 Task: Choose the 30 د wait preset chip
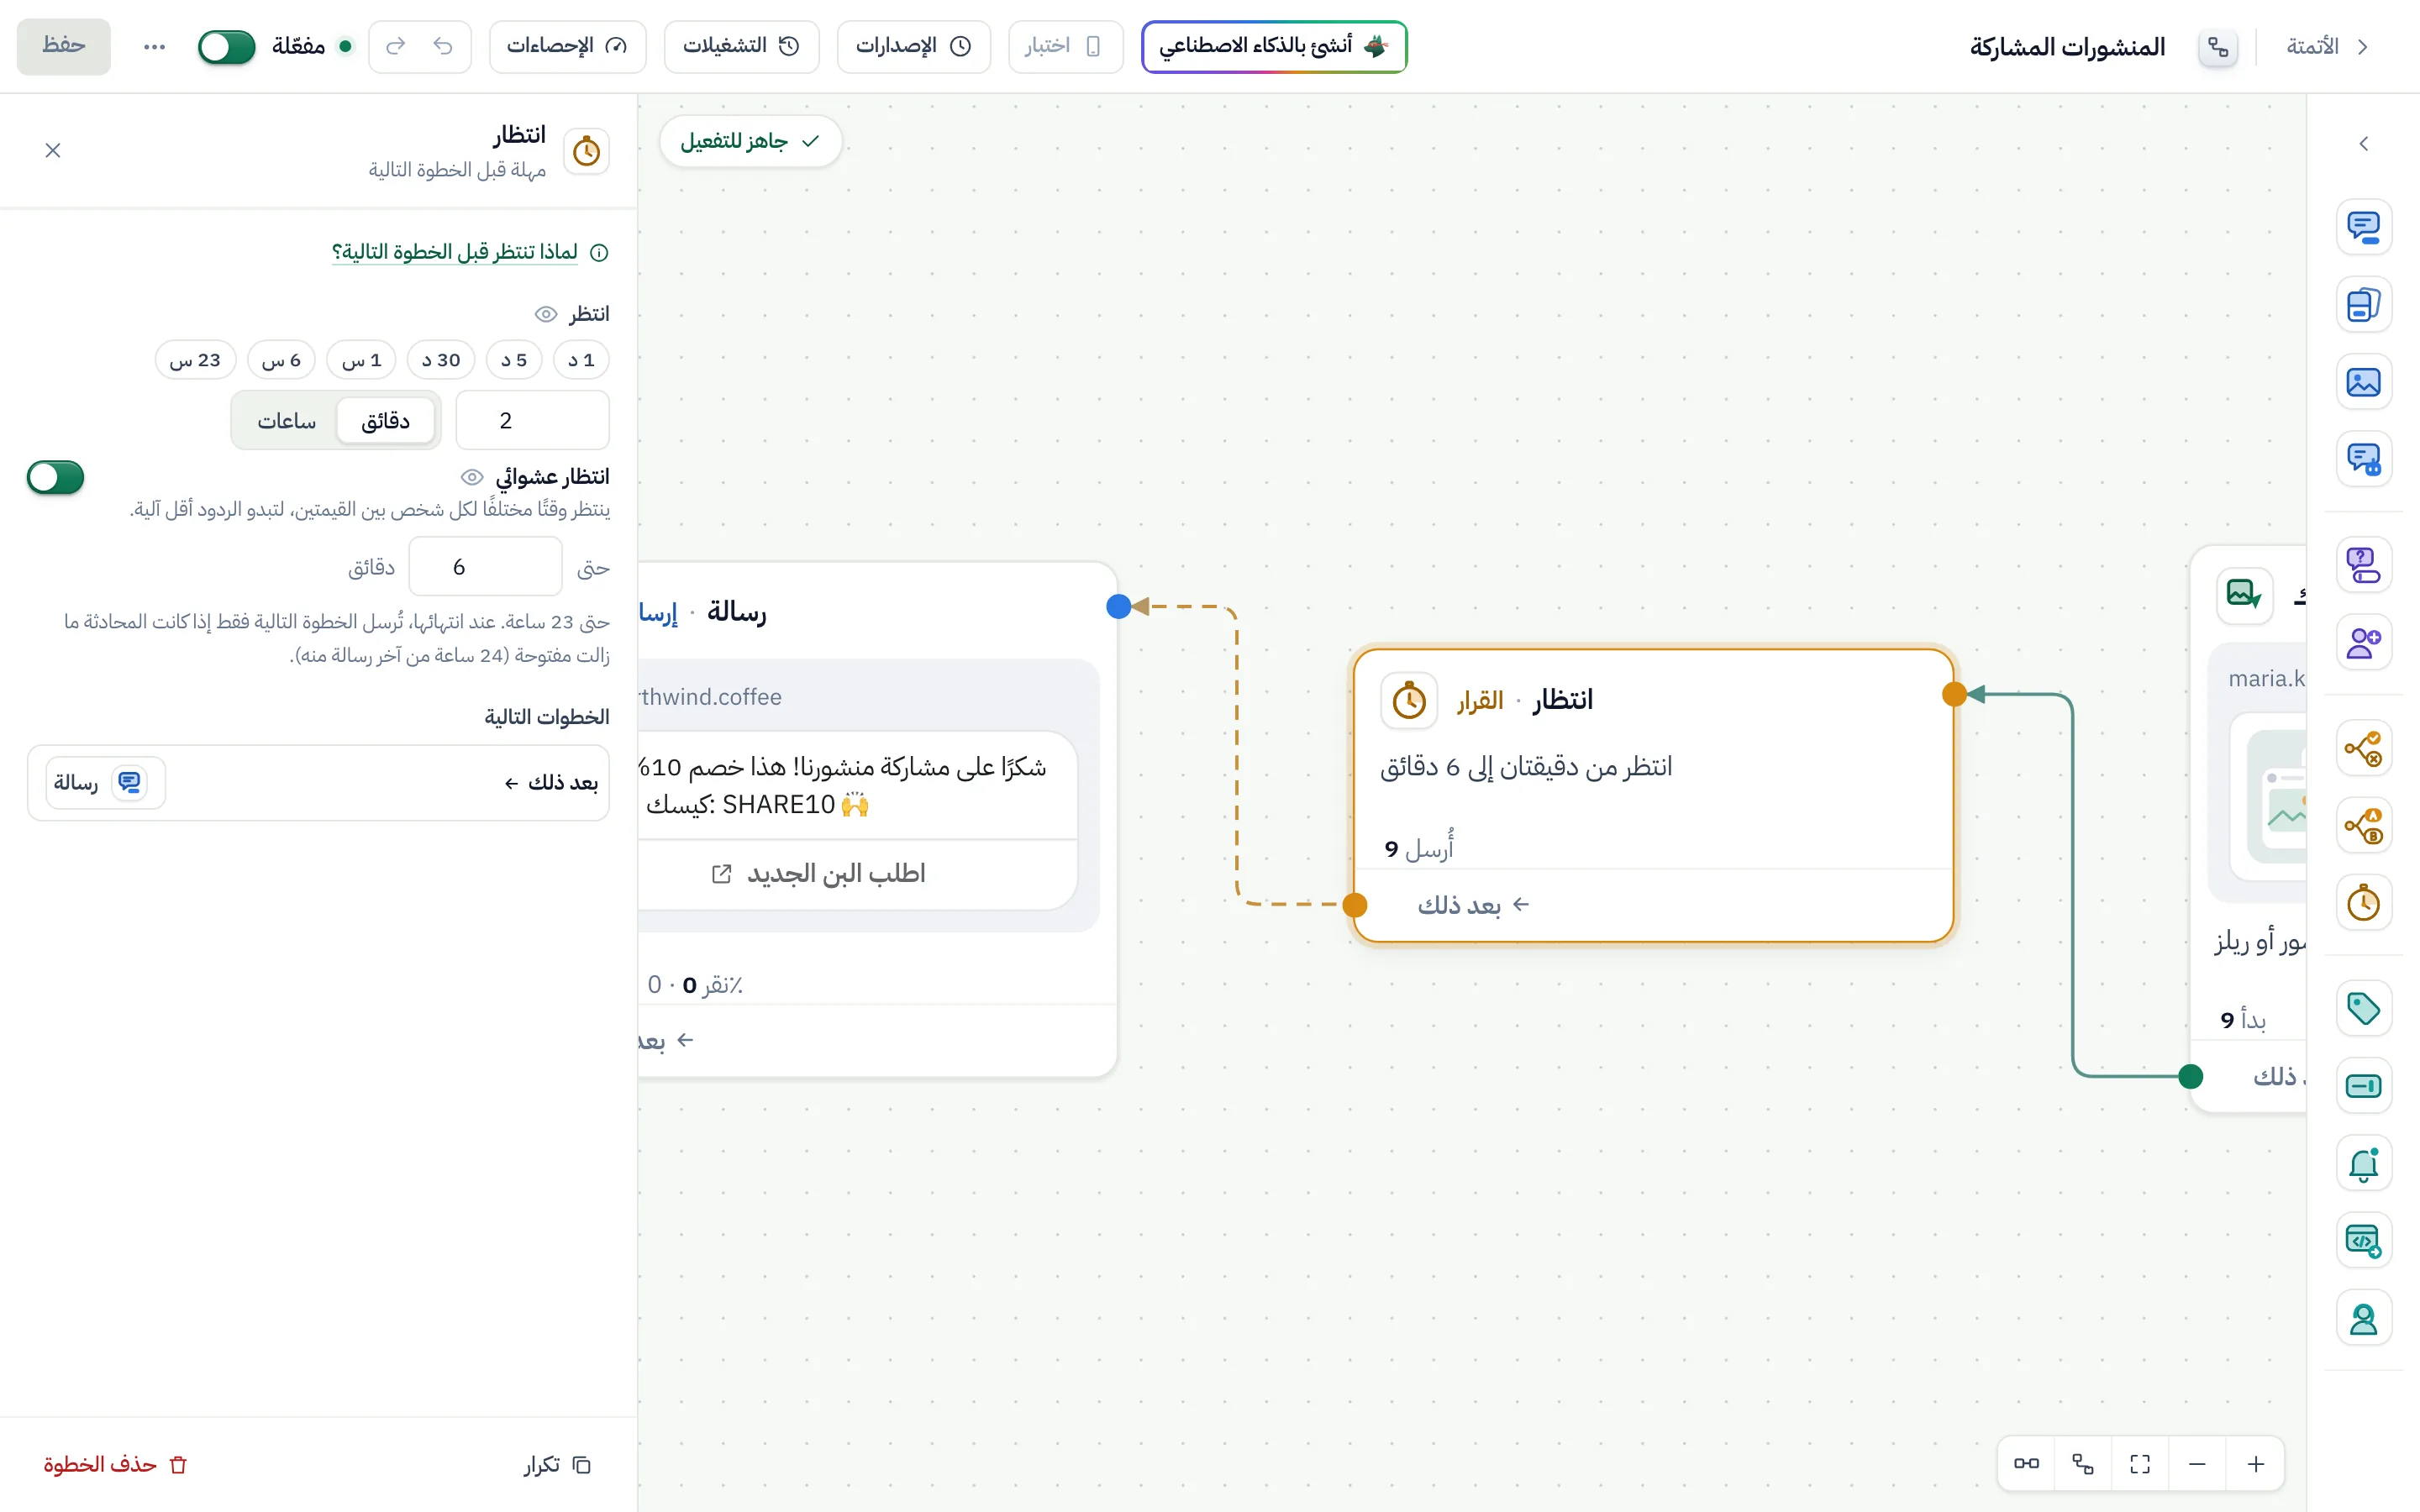pyautogui.click(x=441, y=360)
